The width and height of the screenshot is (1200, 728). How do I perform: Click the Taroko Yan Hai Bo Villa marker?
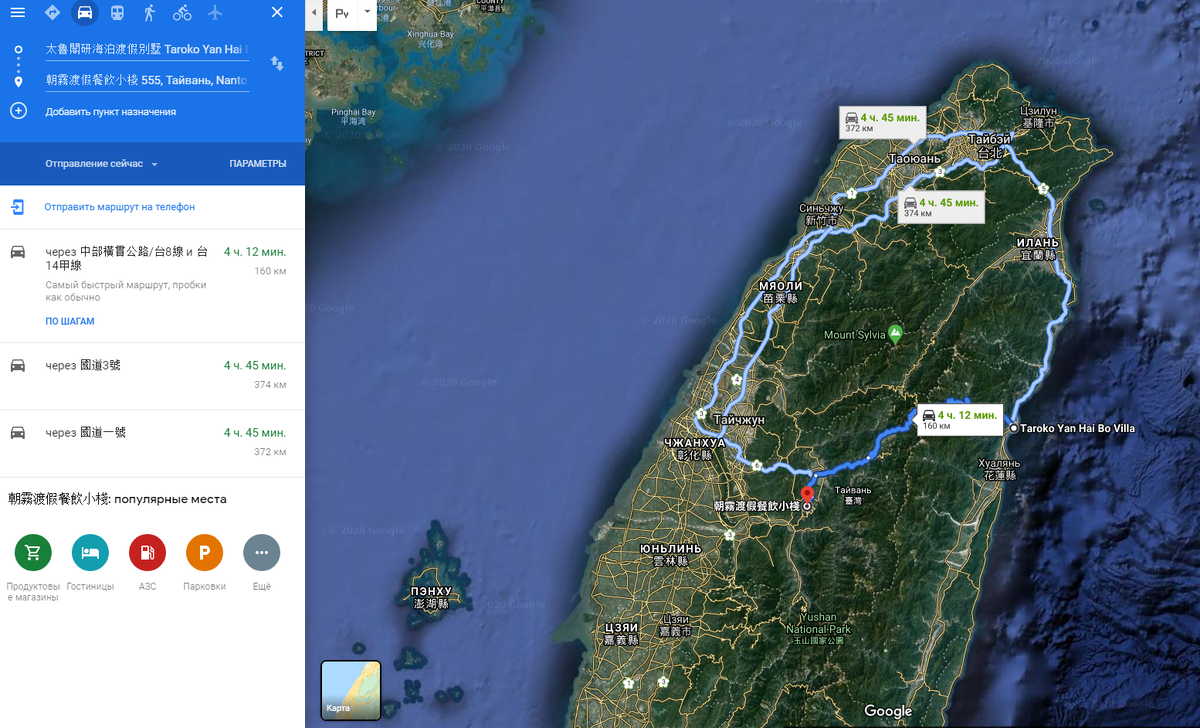[1014, 428]
